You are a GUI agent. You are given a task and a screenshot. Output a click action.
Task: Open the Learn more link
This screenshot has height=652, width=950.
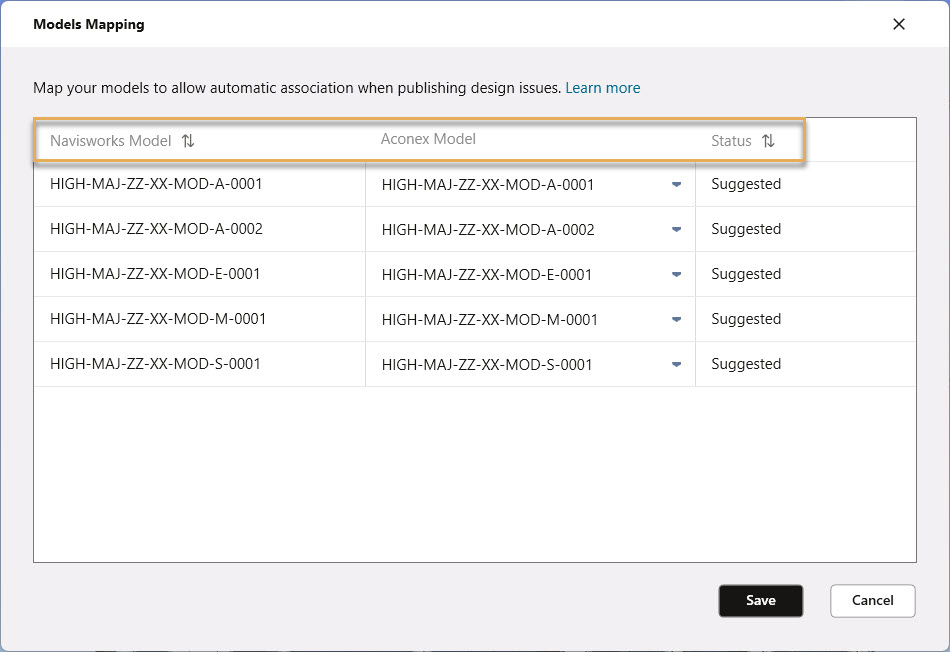click(x=602, y=88)
